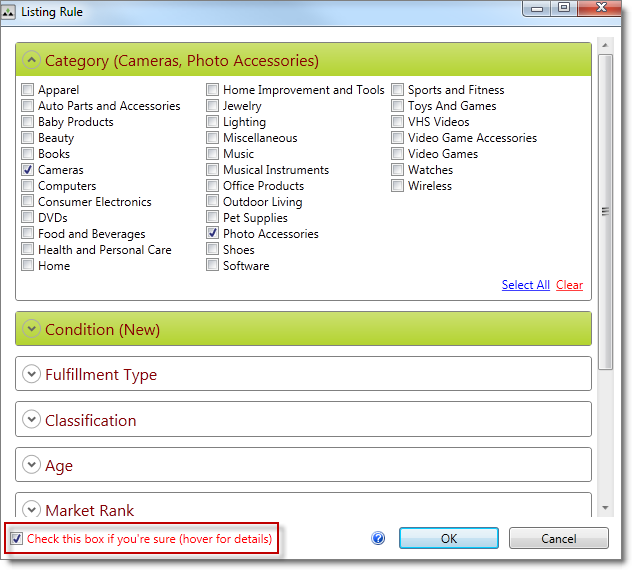Viewport: 632px width, 570px height.
Task: Tick the Musical Instruments checkbox
Action: 213,170
